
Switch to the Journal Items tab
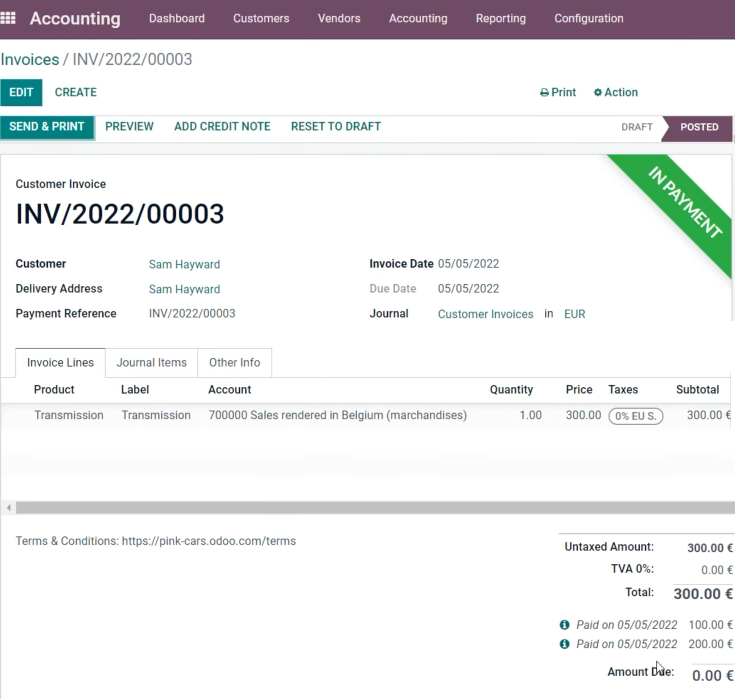click(151, 362)
